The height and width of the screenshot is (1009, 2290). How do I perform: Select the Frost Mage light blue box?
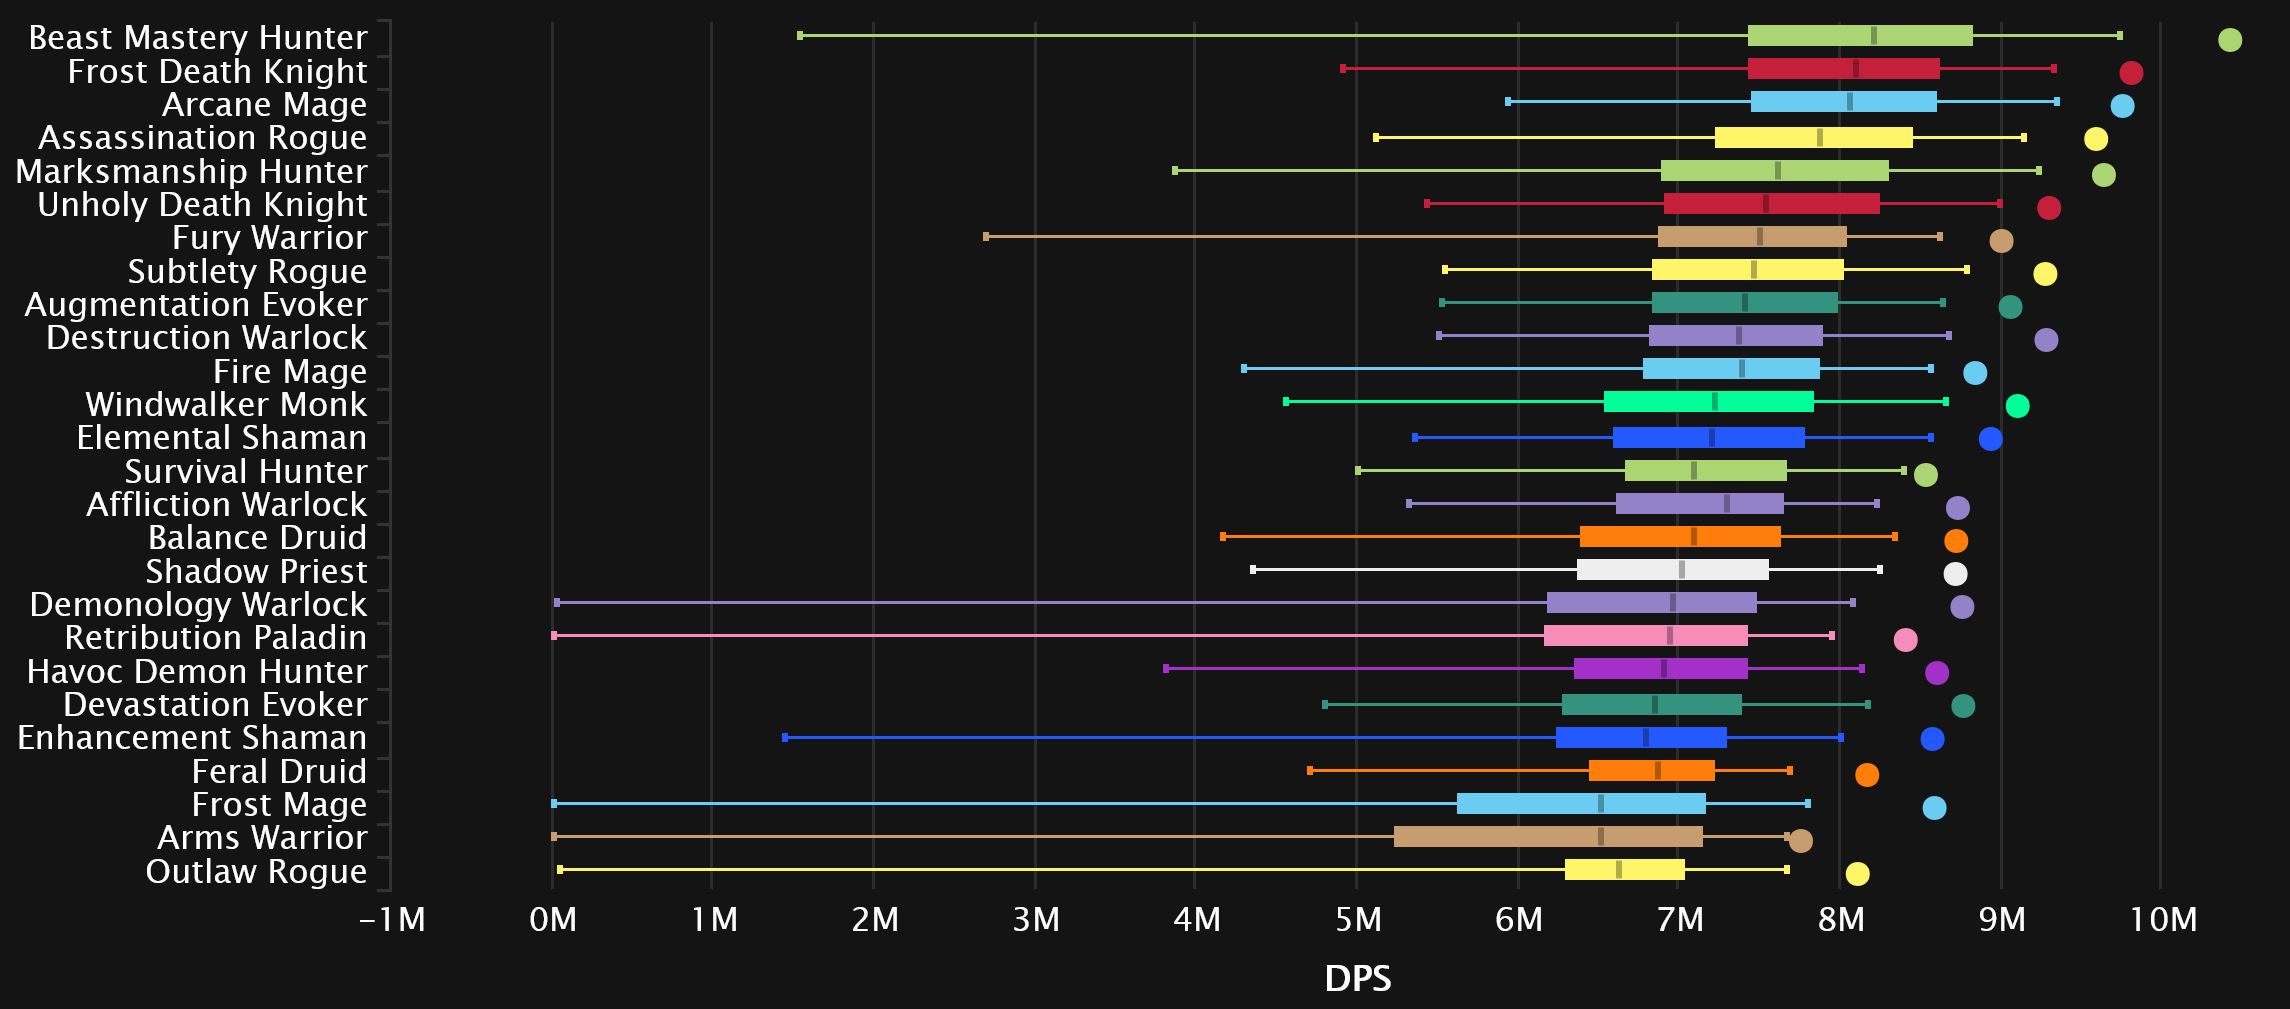point(1581,803)
